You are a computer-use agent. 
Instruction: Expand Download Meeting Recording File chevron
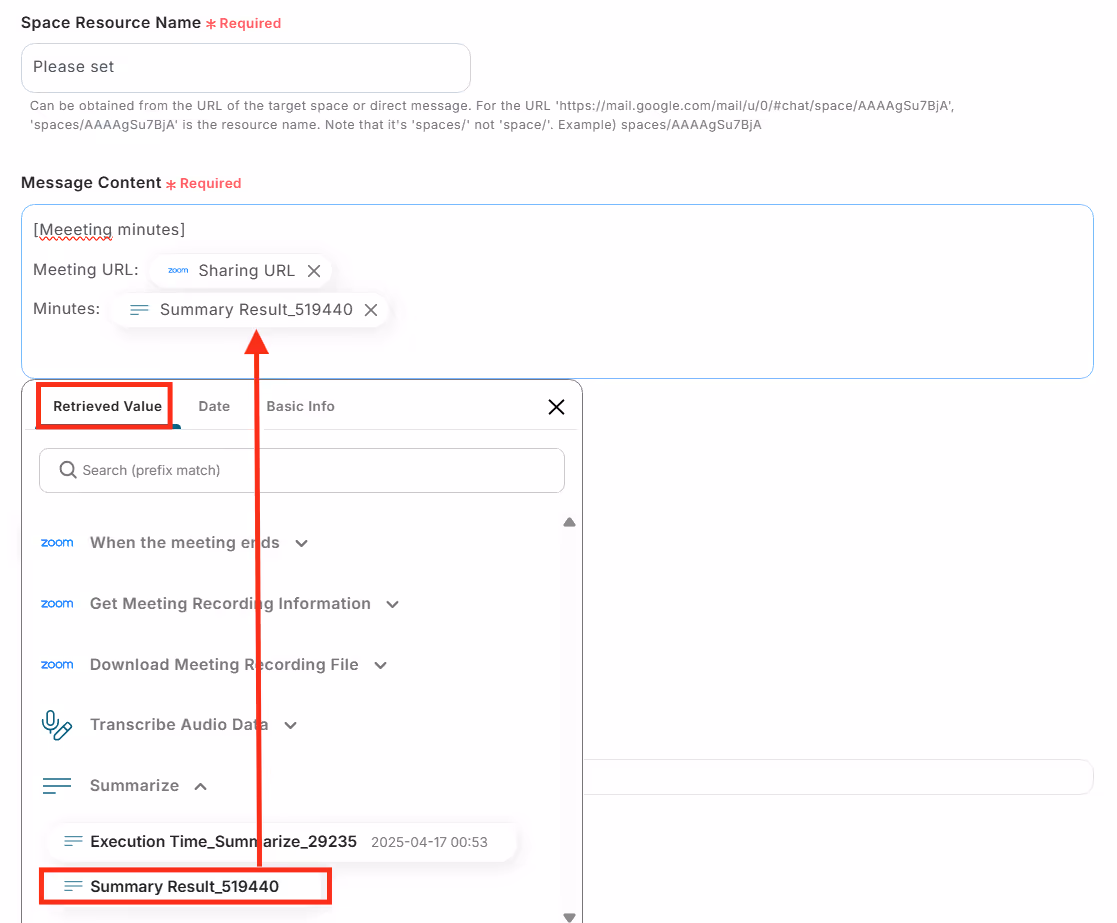click(x=381, y=665)
